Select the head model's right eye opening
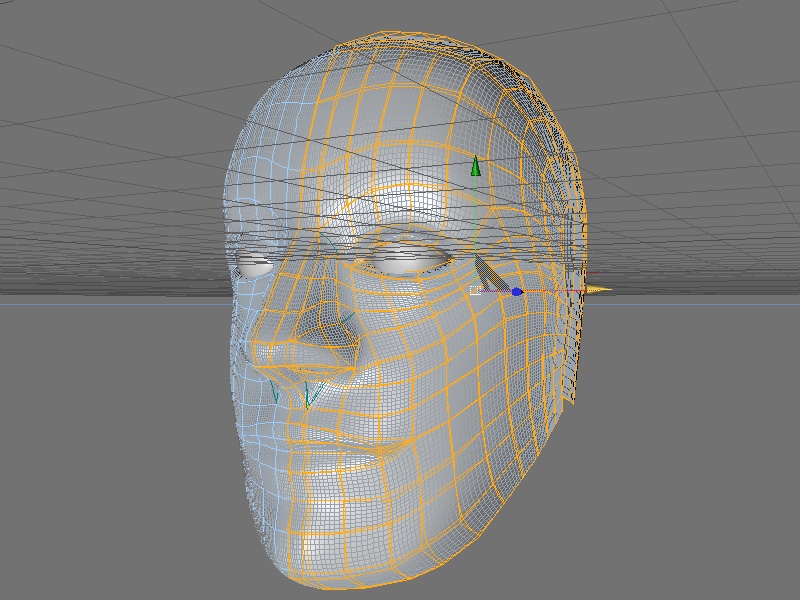 pos(410,262)
